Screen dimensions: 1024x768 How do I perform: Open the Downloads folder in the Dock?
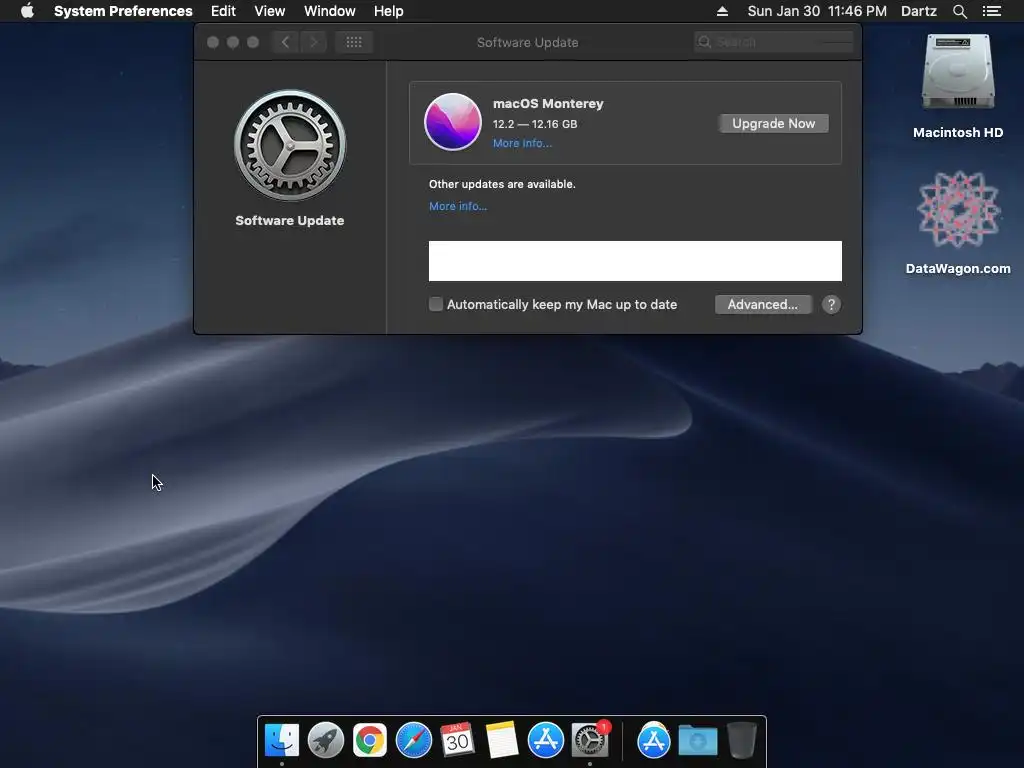(x=697, y=741)
